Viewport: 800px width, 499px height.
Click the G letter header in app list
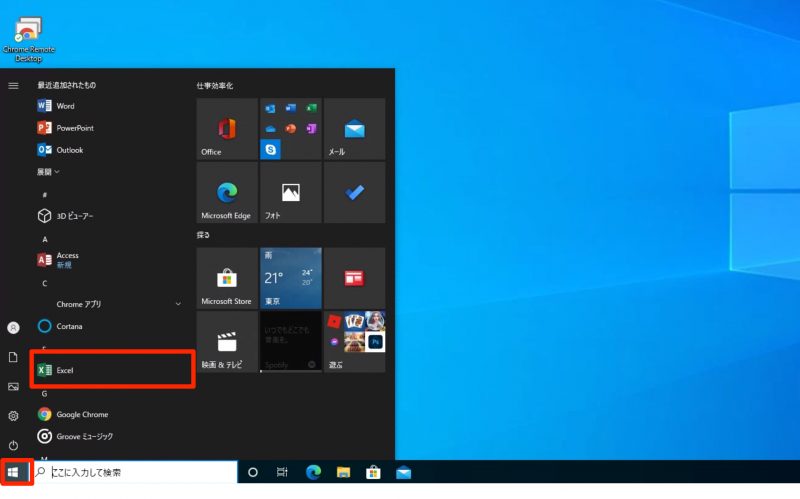[45, 393]
